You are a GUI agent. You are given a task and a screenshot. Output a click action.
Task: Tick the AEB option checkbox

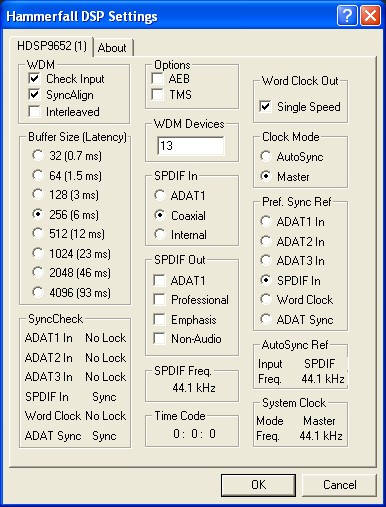point(157,78)
